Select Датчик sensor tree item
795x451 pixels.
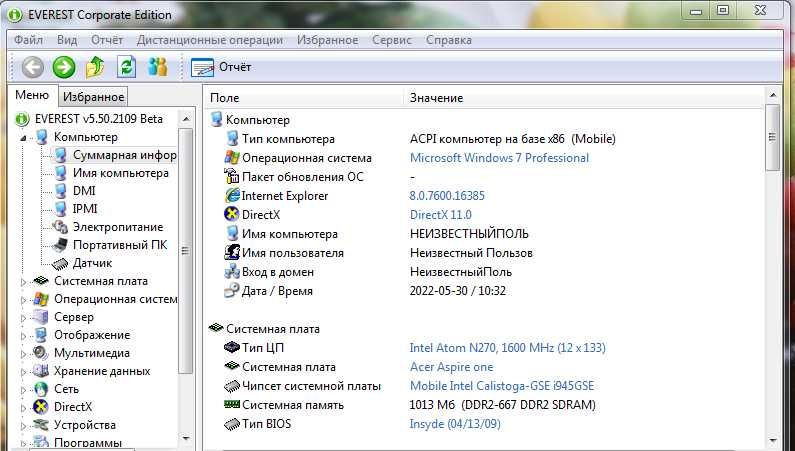92,263
